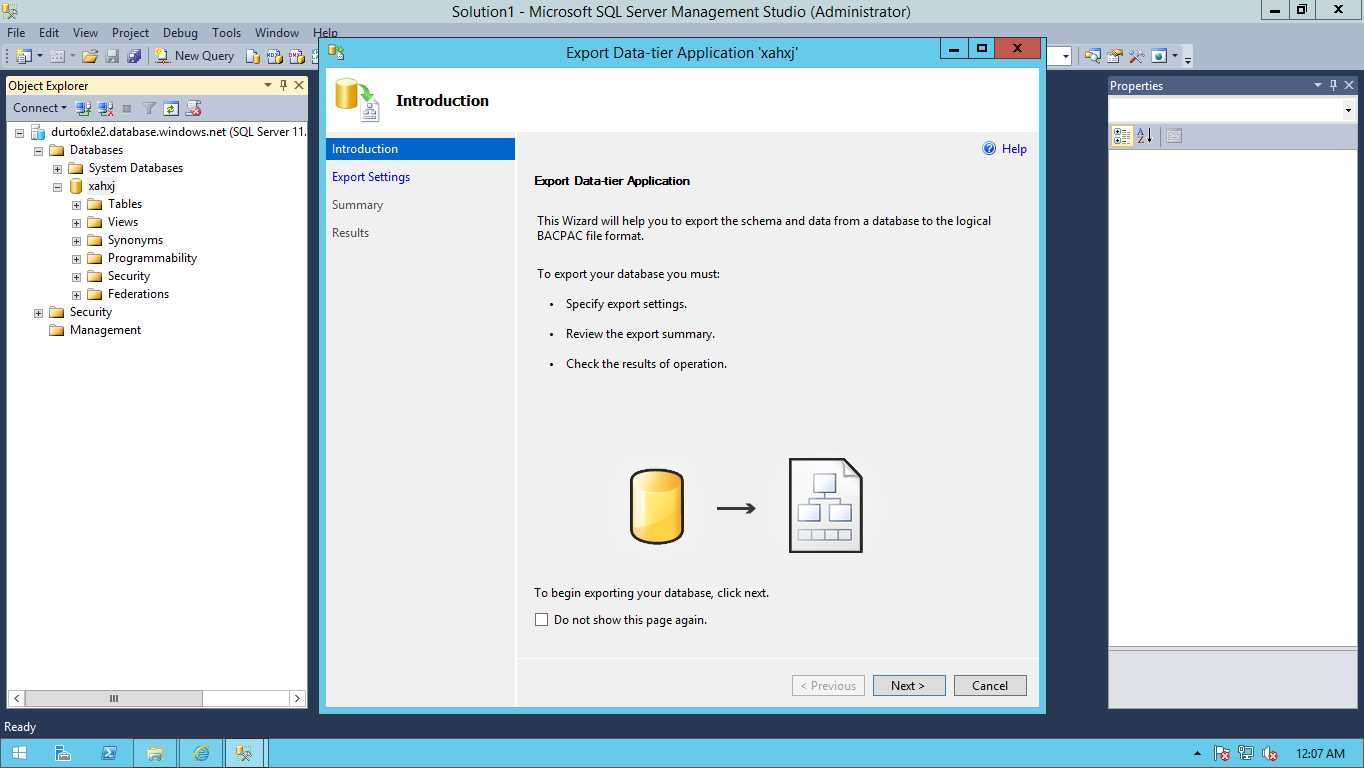This screenshot has height=768, width=1364.
Task: Open the Edit menu
Action: (49, 33)
